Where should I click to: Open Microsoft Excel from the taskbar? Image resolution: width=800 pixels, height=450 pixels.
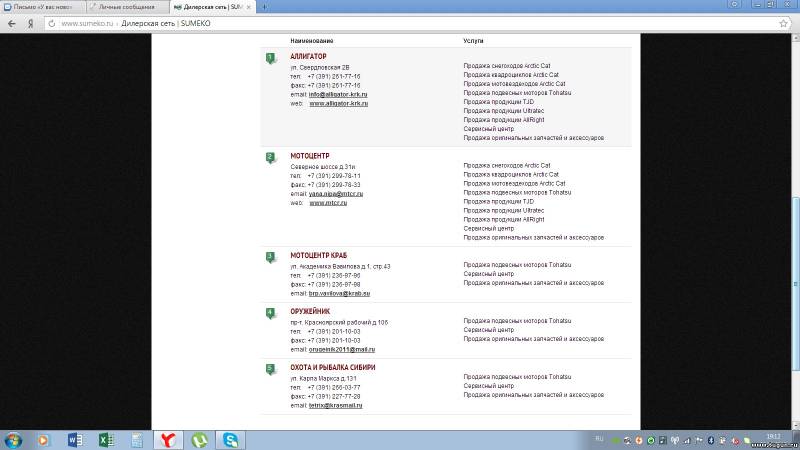click(x=106, y=440)
